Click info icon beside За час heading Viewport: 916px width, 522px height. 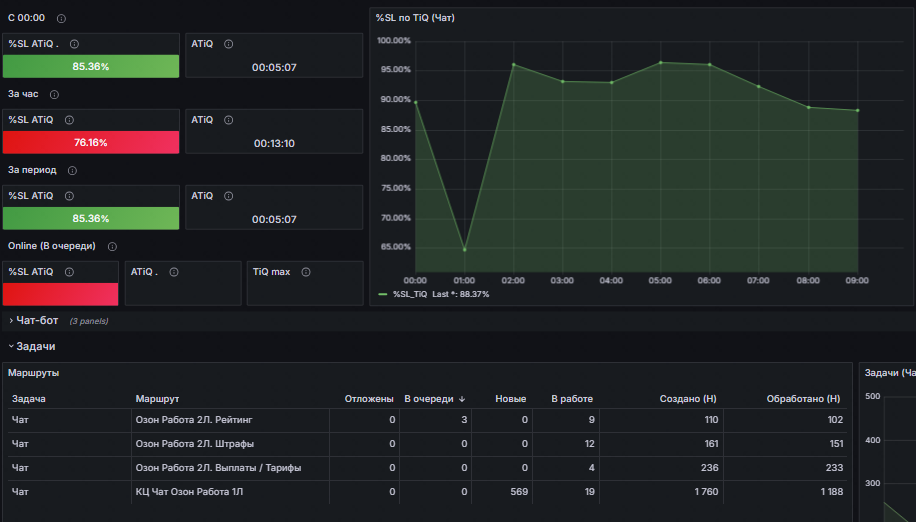click(x=54, y=95)
